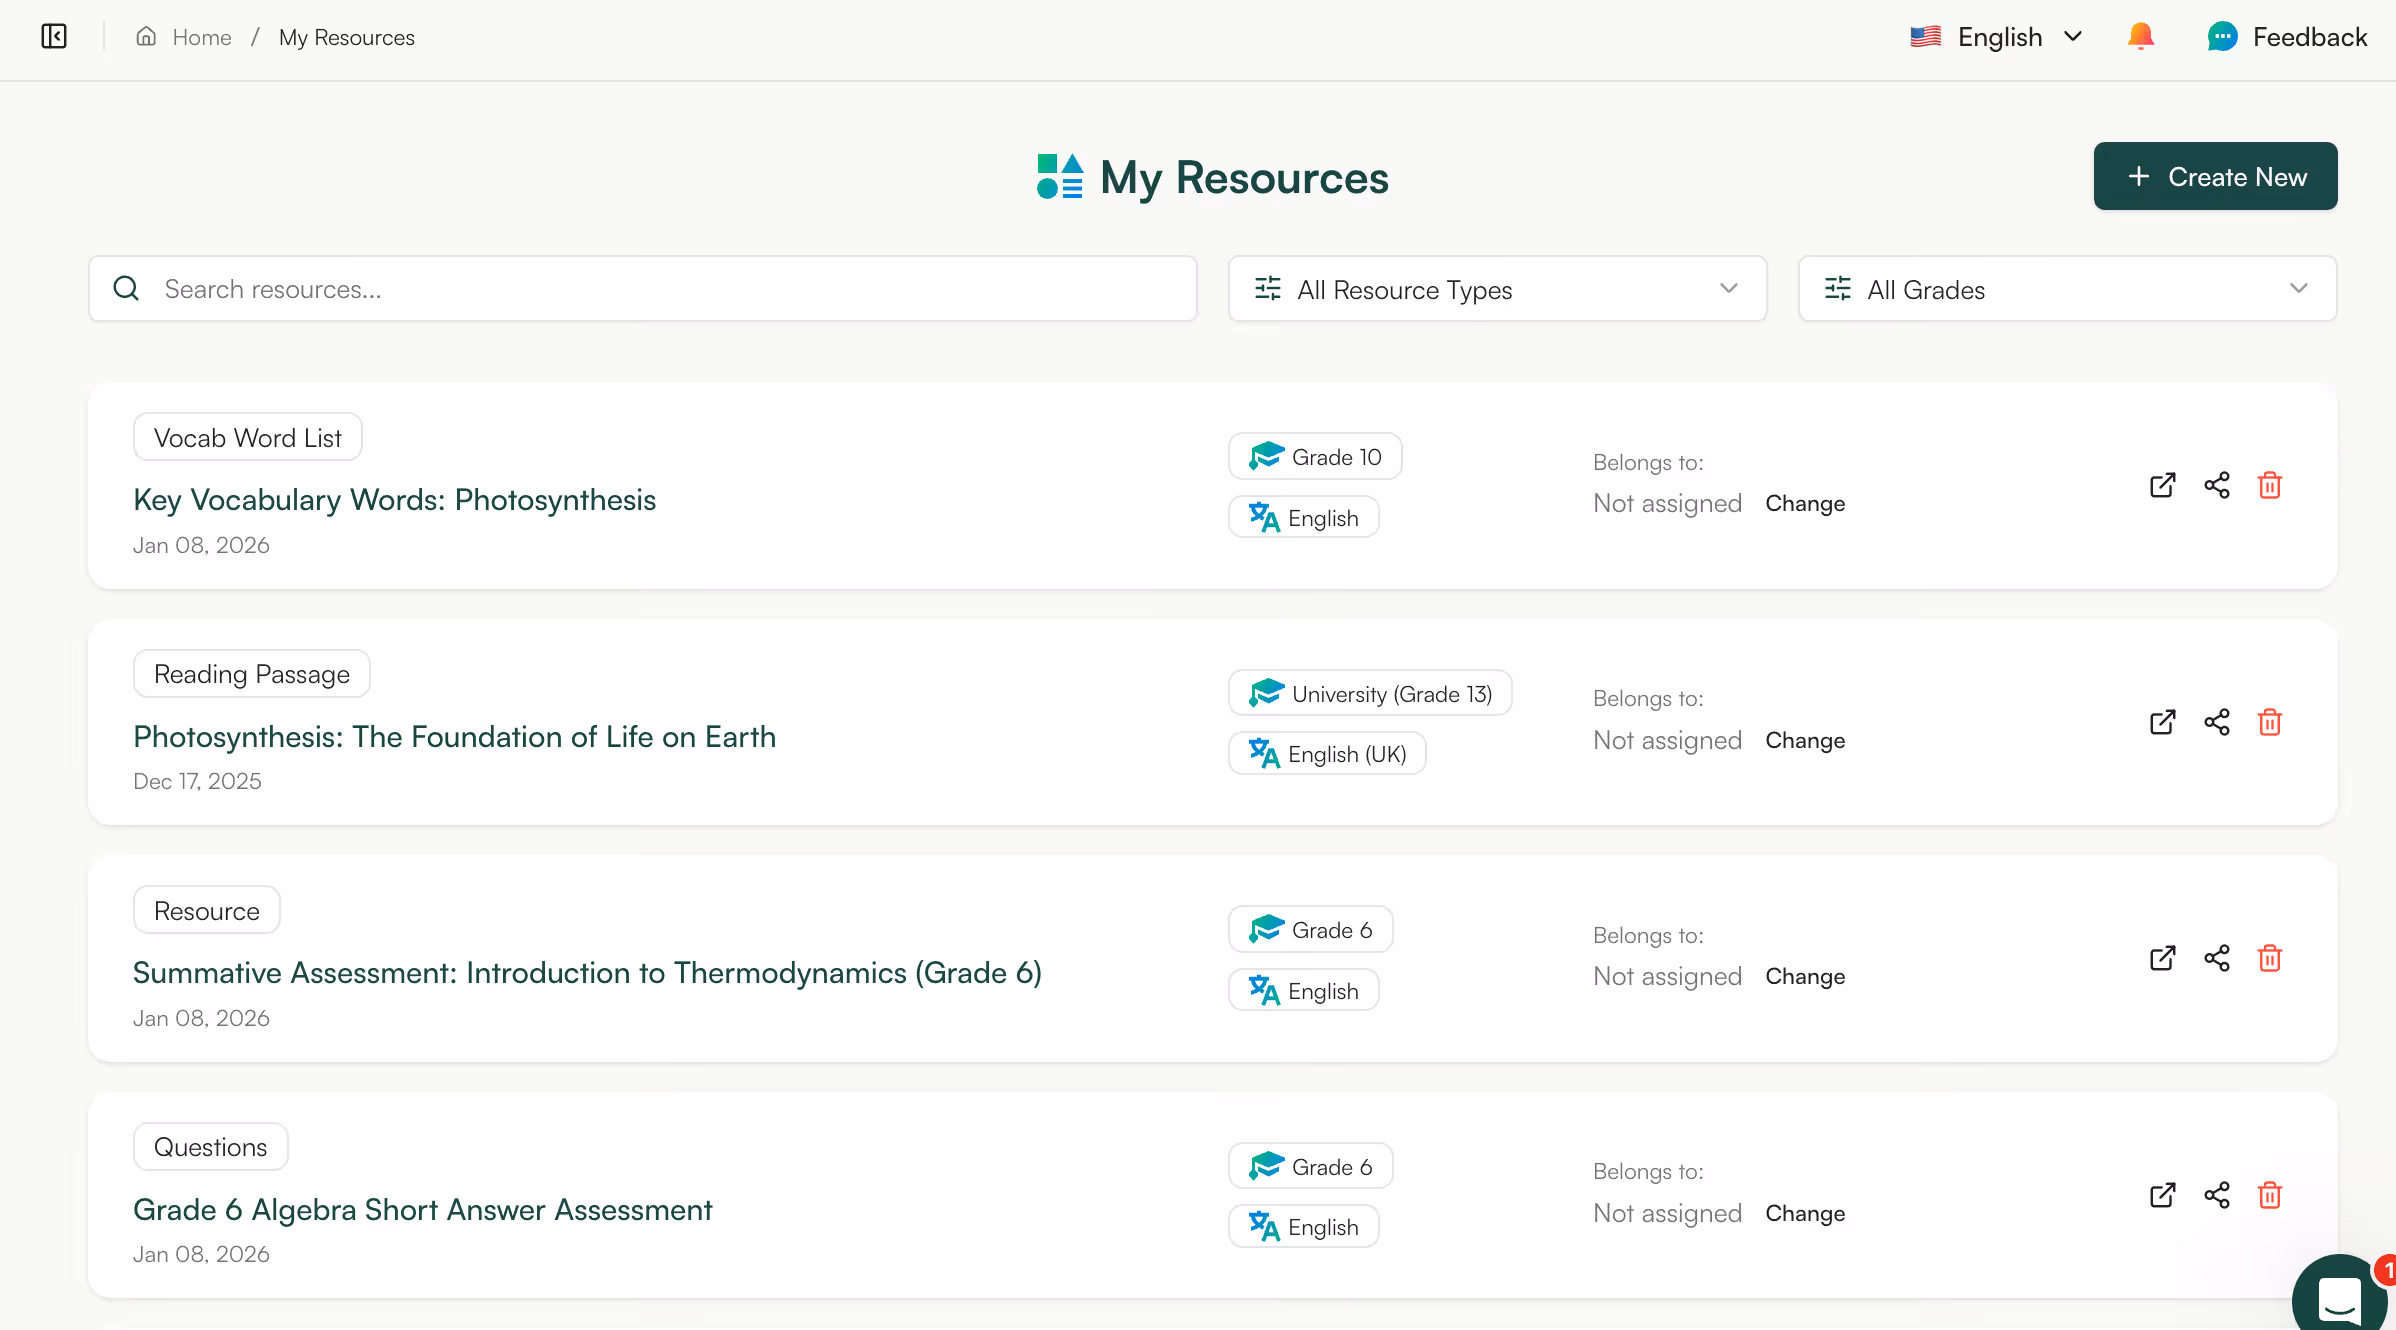Open the Photosynthesis vocab list in new tab
2396x1330 pixels.
click(x=2162, y=485)
